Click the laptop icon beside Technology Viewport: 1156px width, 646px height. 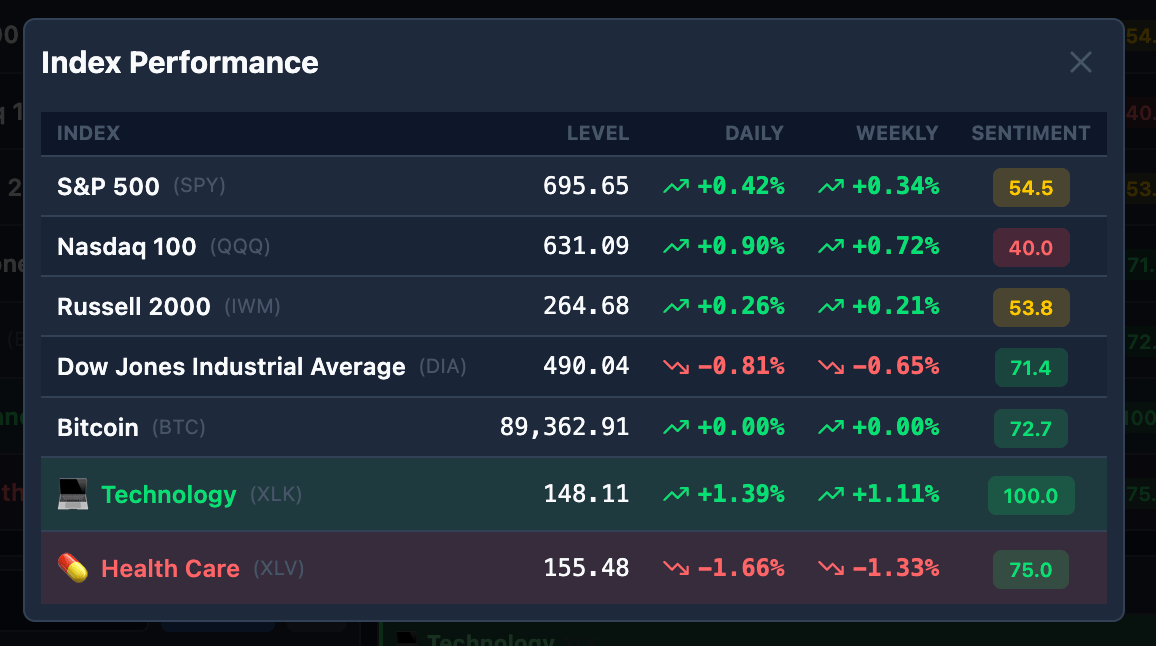click(x=73, y=494)
